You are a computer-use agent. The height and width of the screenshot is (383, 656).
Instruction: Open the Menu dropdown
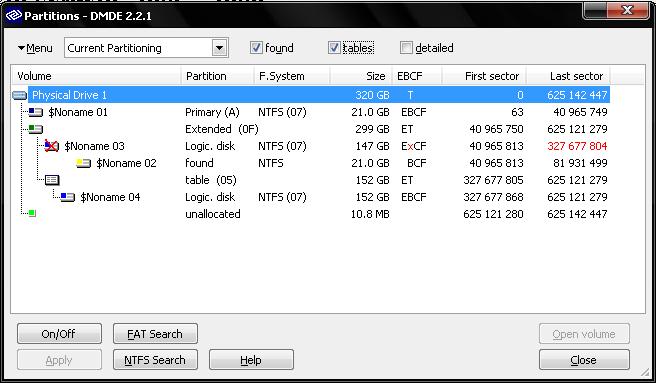35,48
